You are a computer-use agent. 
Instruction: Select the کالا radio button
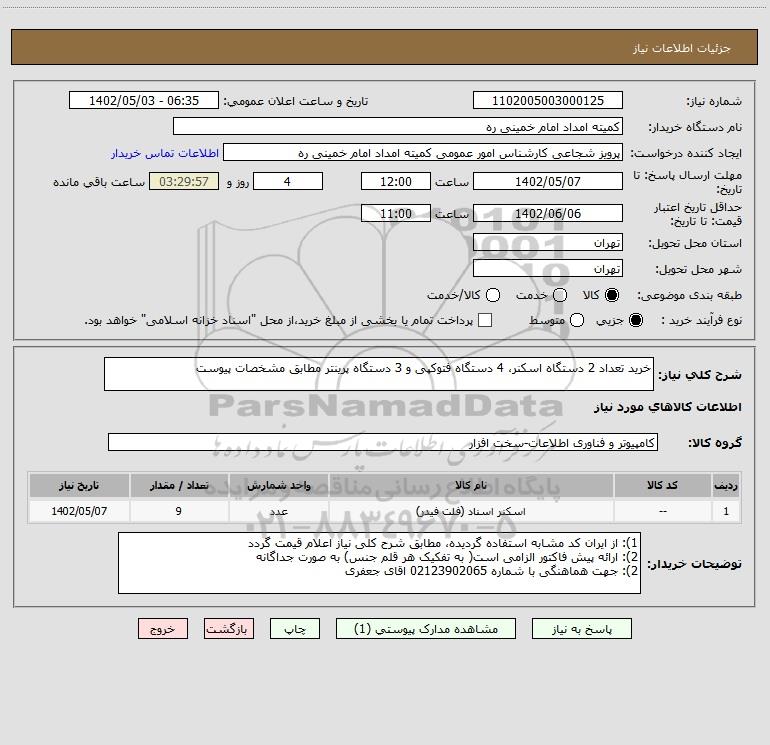[612, 295]
